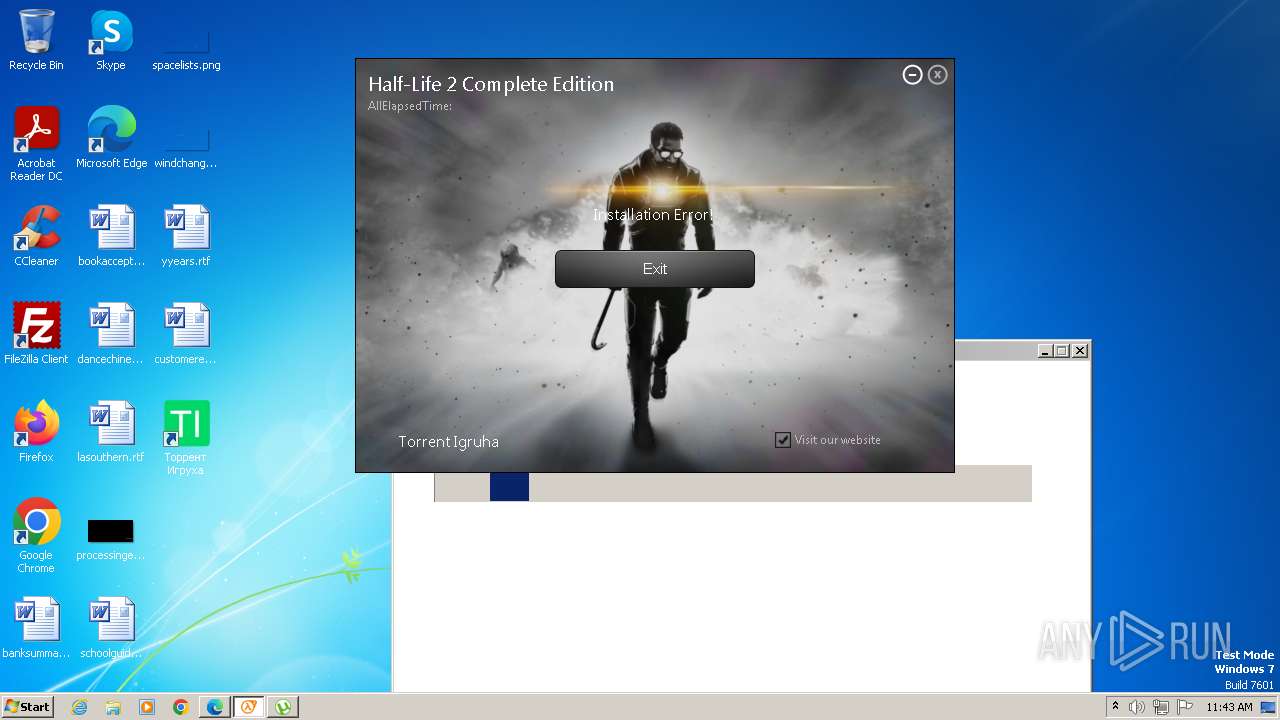The height and width of the screenshot is (720, 1280).
Task: Minimize the Half-Life 2 installer window
Action: (912, 75)
